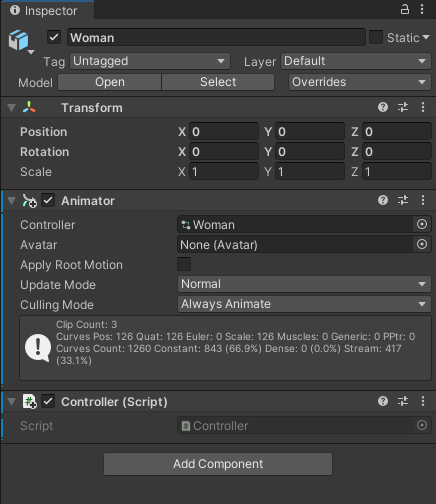The width and height of the screenshot is (436, 504).
Task: Click the warning info icon
Action: click(38, 348)
